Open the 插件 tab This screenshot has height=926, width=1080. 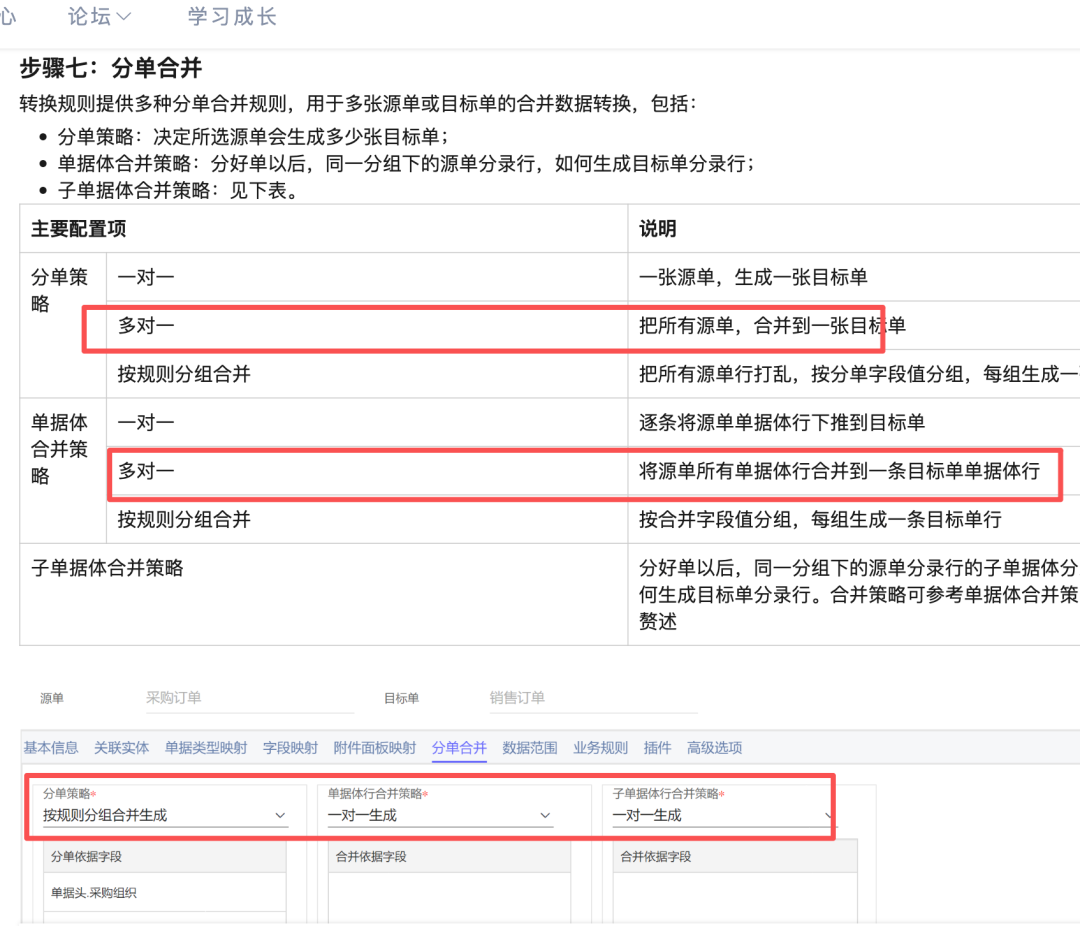tap(657, 748)
